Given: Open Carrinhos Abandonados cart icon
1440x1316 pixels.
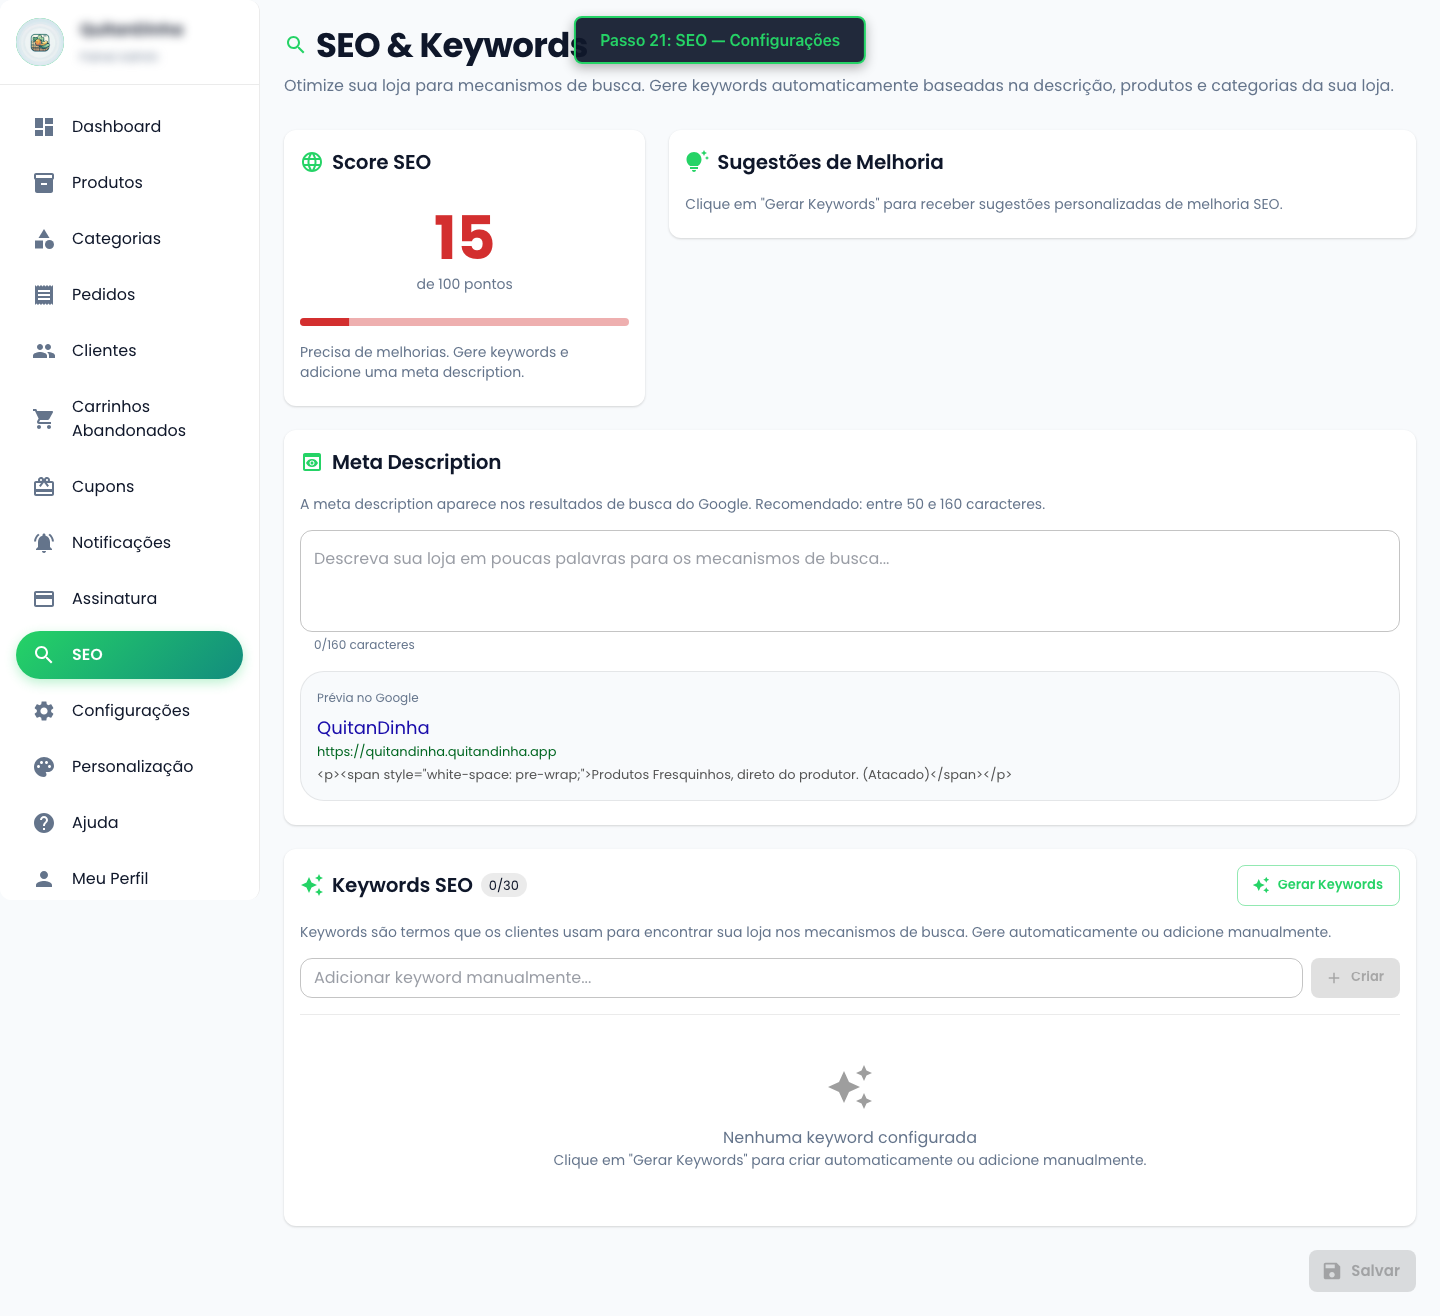Looking at the screenshot, I should pos(44,419).
